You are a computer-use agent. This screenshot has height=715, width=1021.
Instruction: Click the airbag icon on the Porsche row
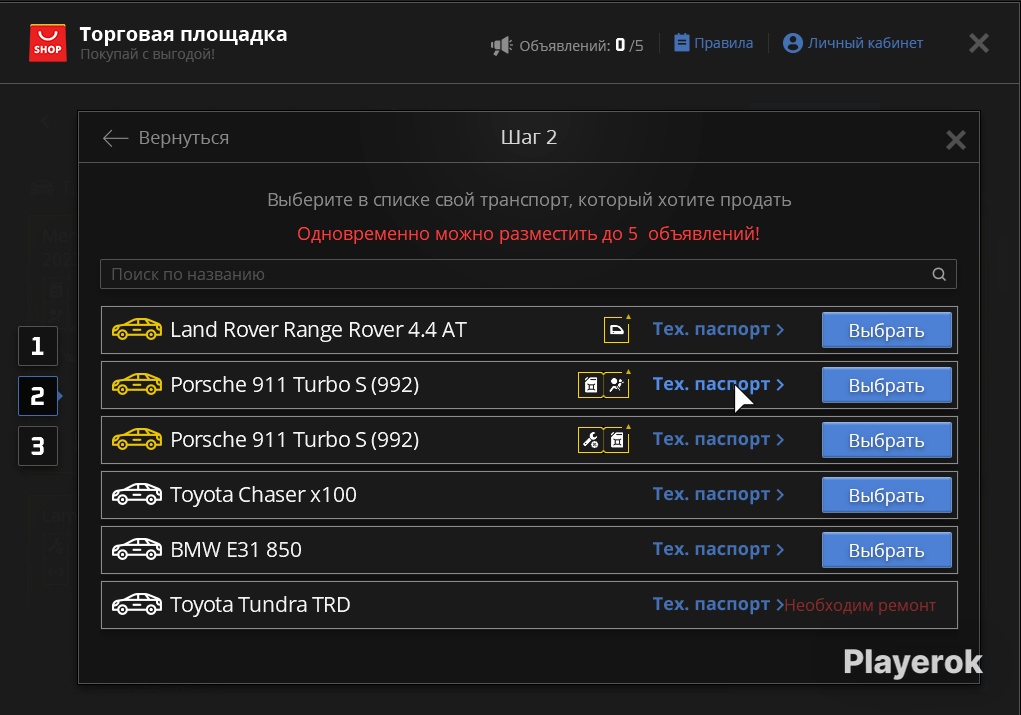pos(616,385)
